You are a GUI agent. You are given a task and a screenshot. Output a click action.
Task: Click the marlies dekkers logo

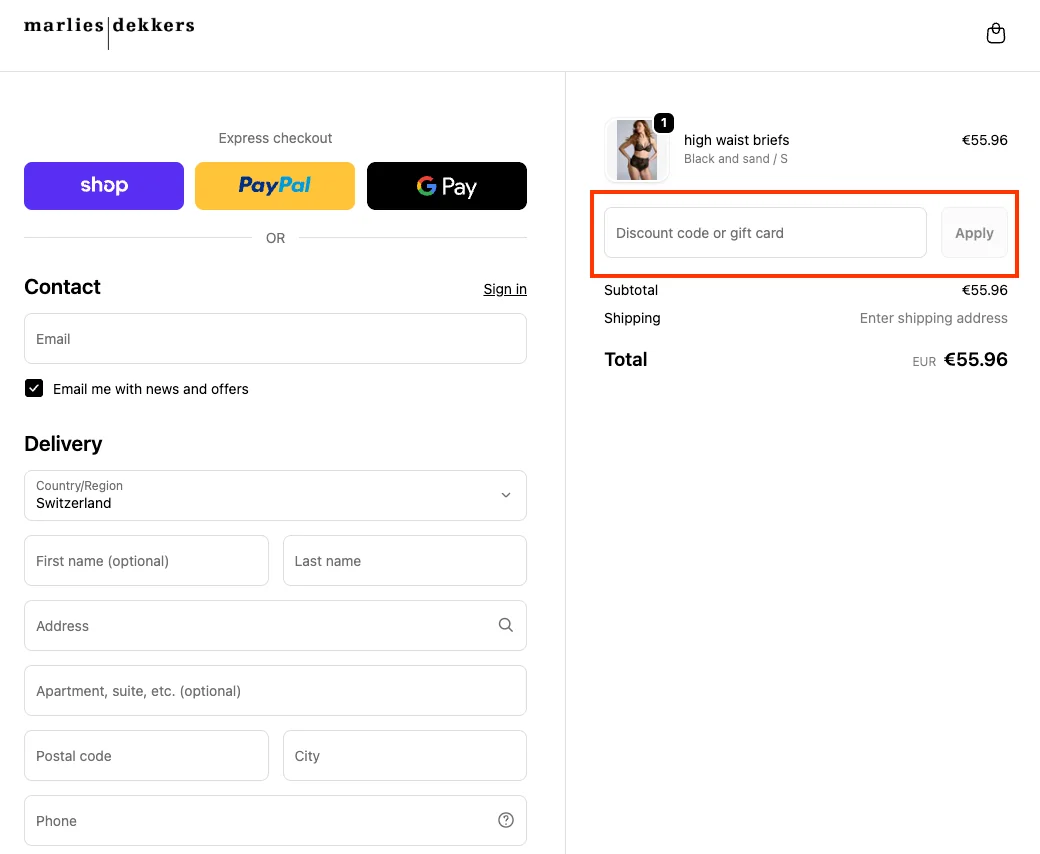coord(109,26)
